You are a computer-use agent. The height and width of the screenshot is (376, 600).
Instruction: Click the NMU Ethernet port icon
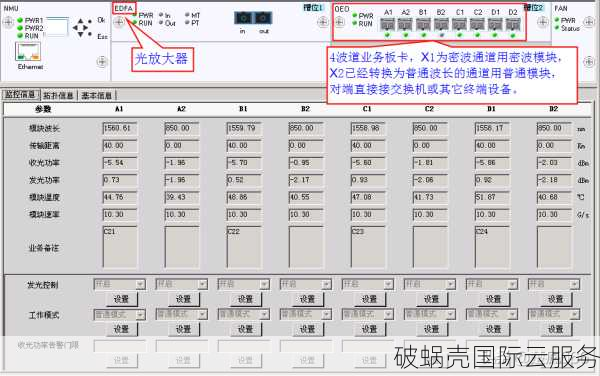28,52
